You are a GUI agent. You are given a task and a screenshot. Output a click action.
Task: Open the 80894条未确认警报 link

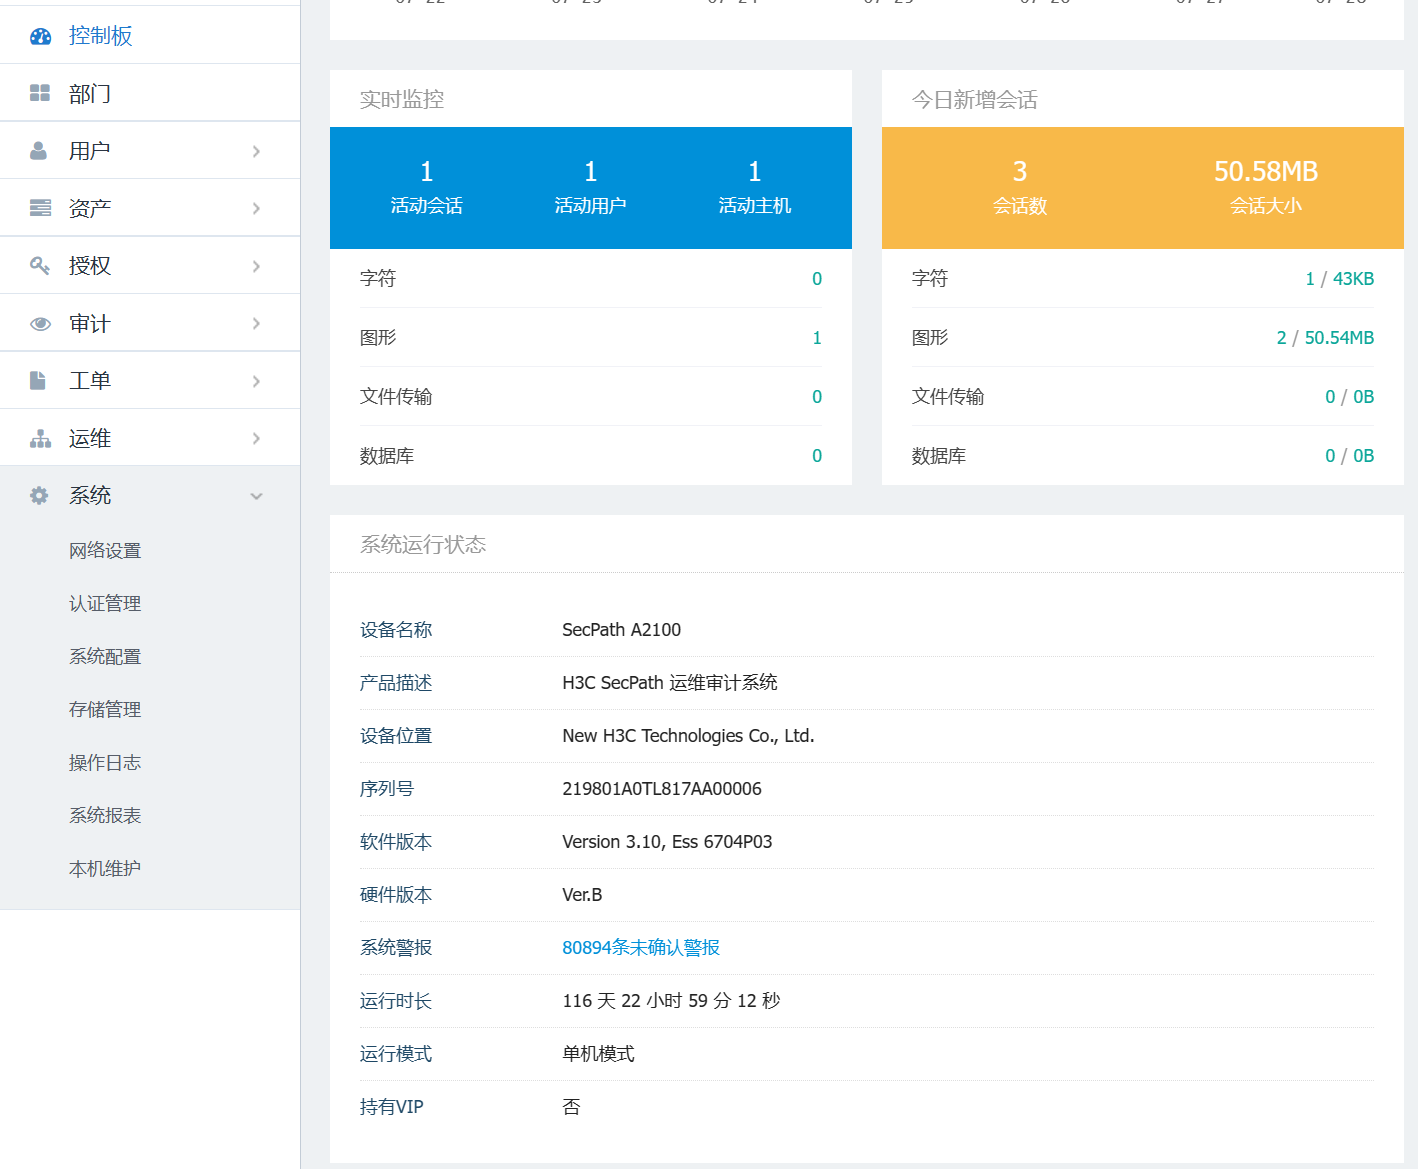641,948
